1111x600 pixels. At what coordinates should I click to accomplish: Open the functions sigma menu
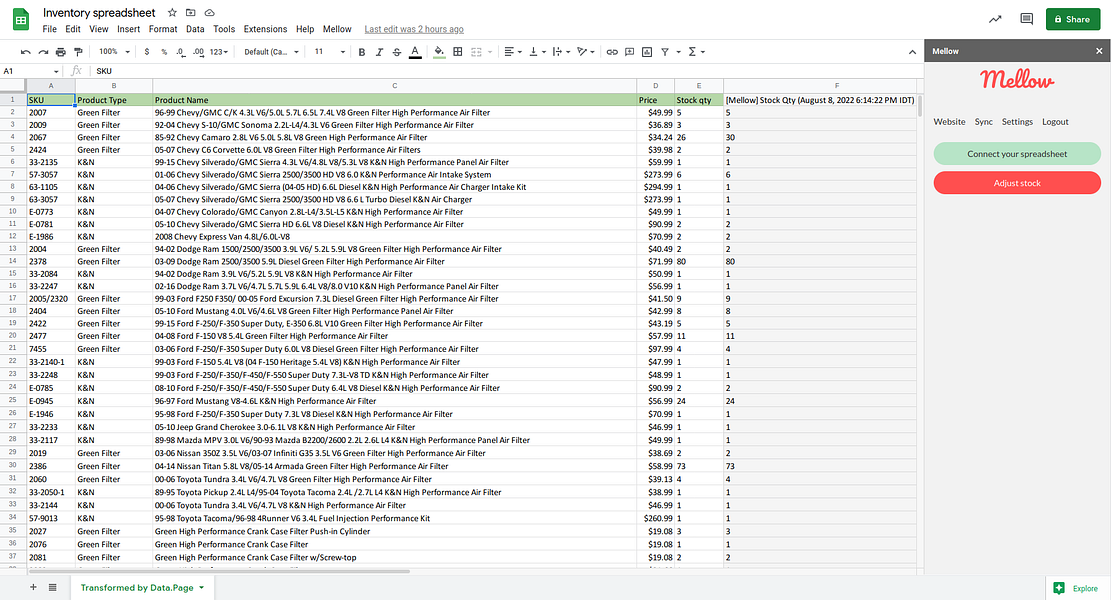pos(692,52)
